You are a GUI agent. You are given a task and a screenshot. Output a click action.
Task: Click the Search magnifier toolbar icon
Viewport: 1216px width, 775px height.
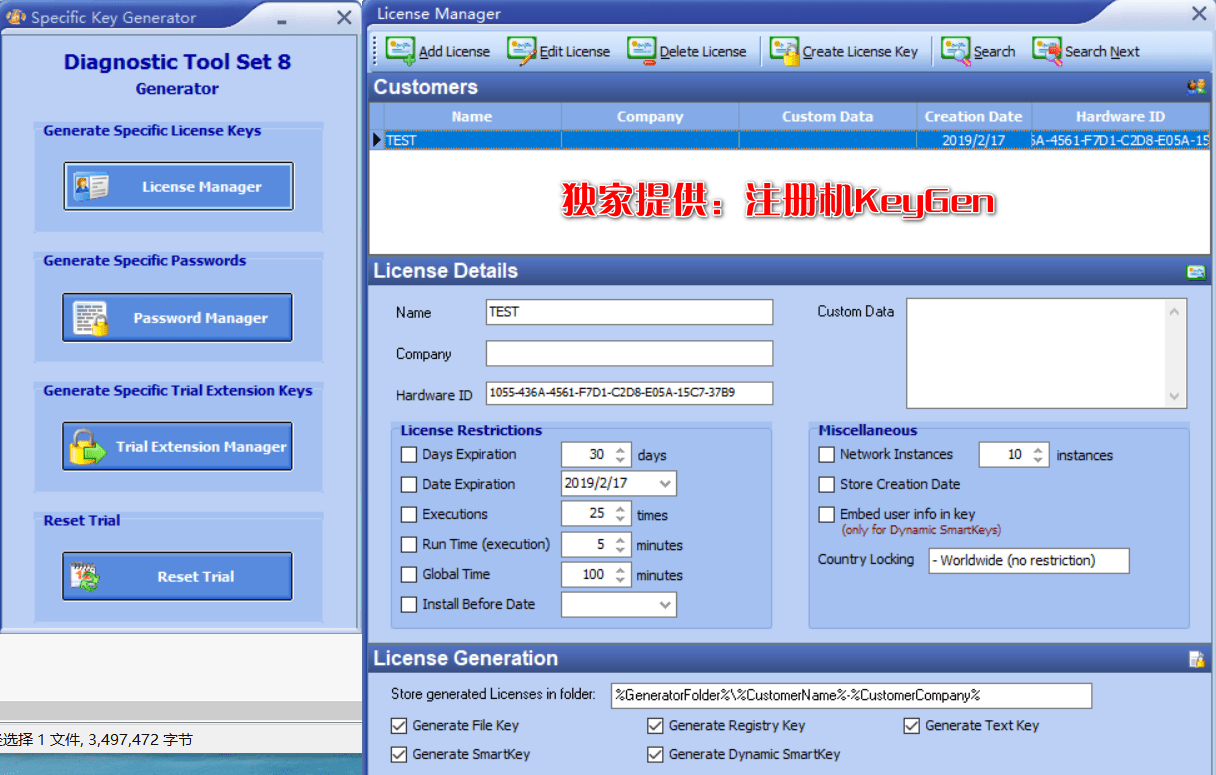pos(956,51)
